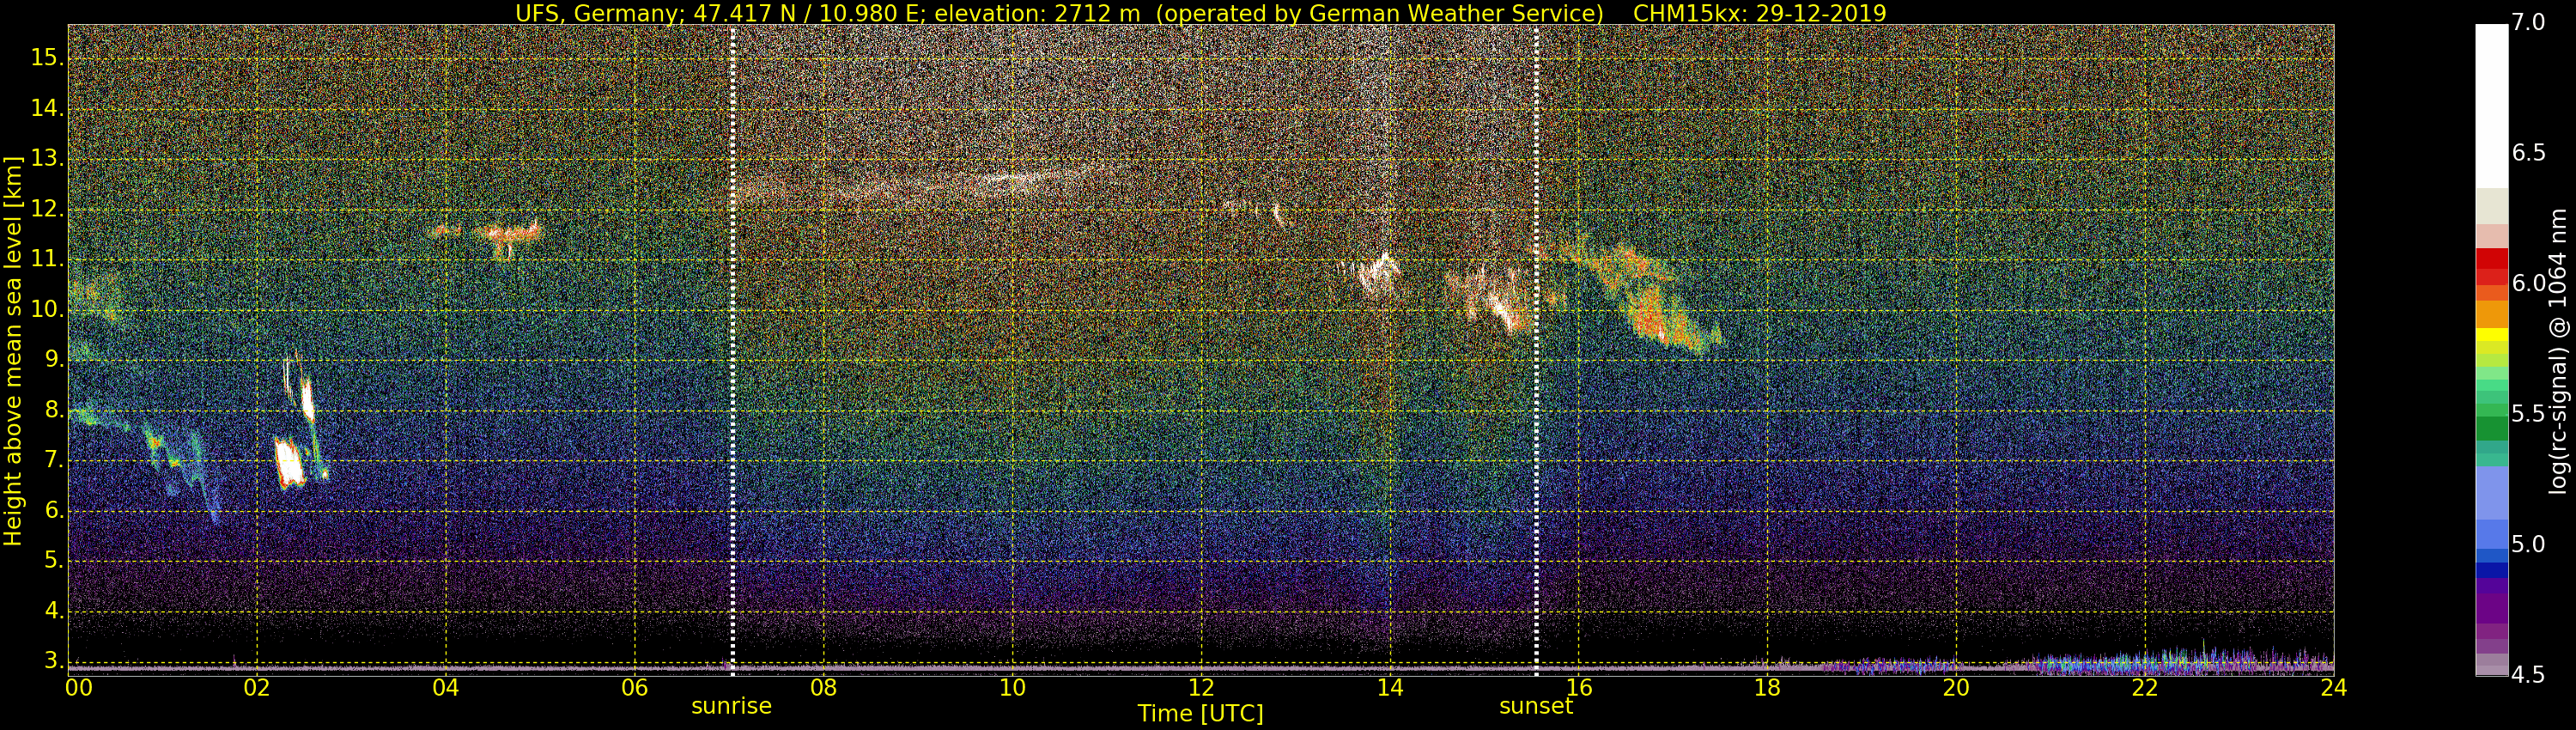Click the '08' time tick label

click(823, 688)
